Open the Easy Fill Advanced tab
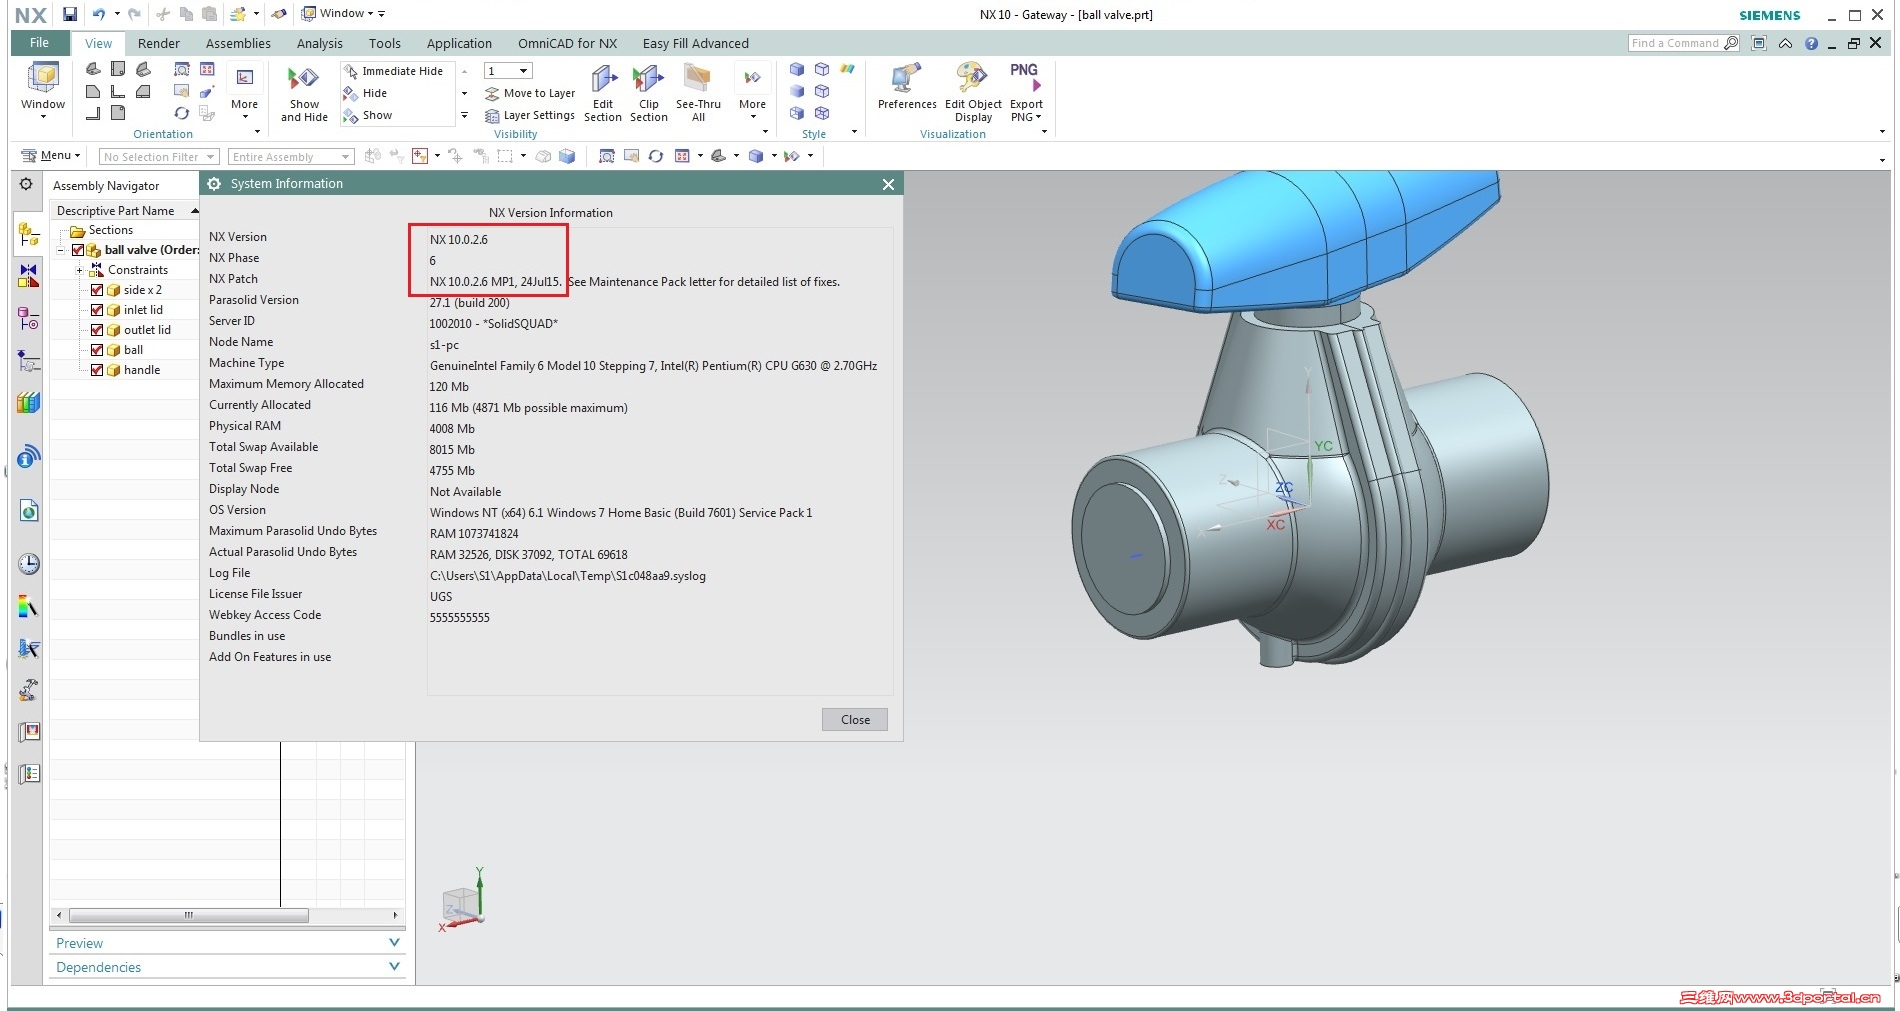1900x1011 pixels. click(x=696, y=43)
